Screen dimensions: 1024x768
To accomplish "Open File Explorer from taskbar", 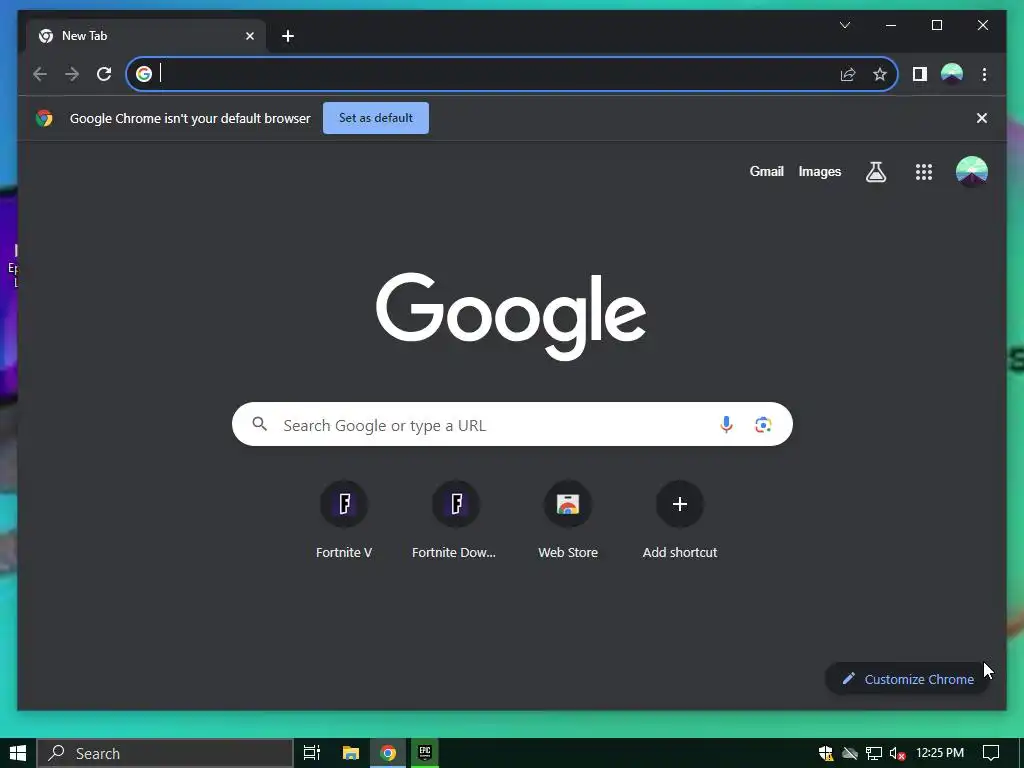I will (351, 753).
